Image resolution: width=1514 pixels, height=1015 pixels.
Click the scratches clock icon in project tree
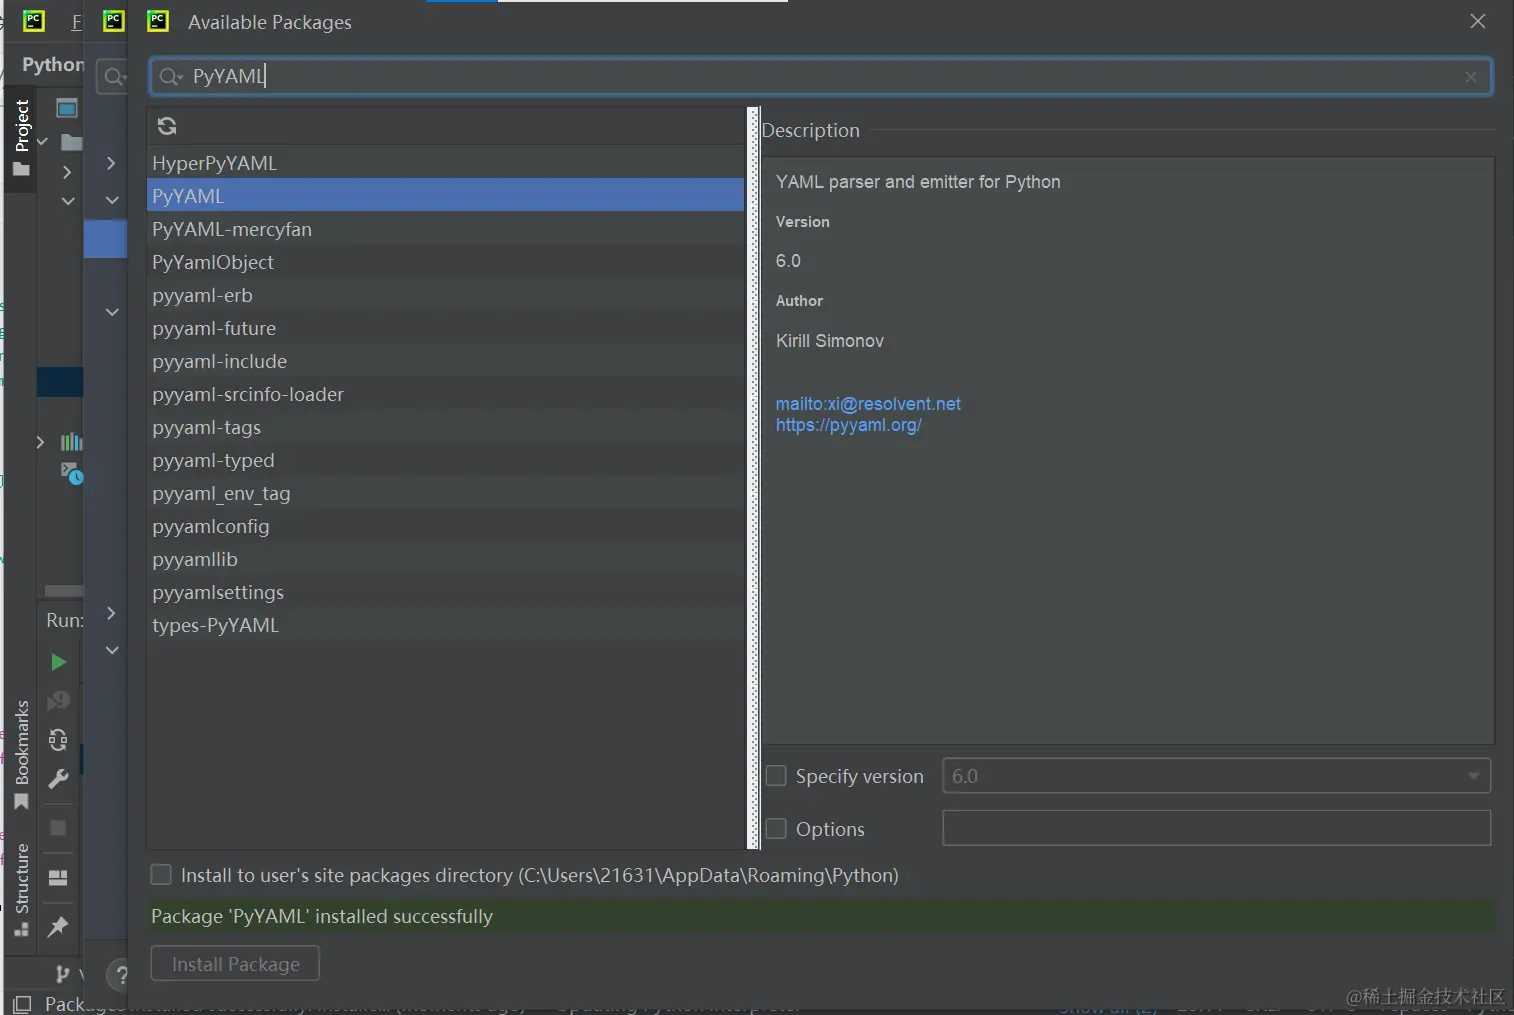point(71,473)
